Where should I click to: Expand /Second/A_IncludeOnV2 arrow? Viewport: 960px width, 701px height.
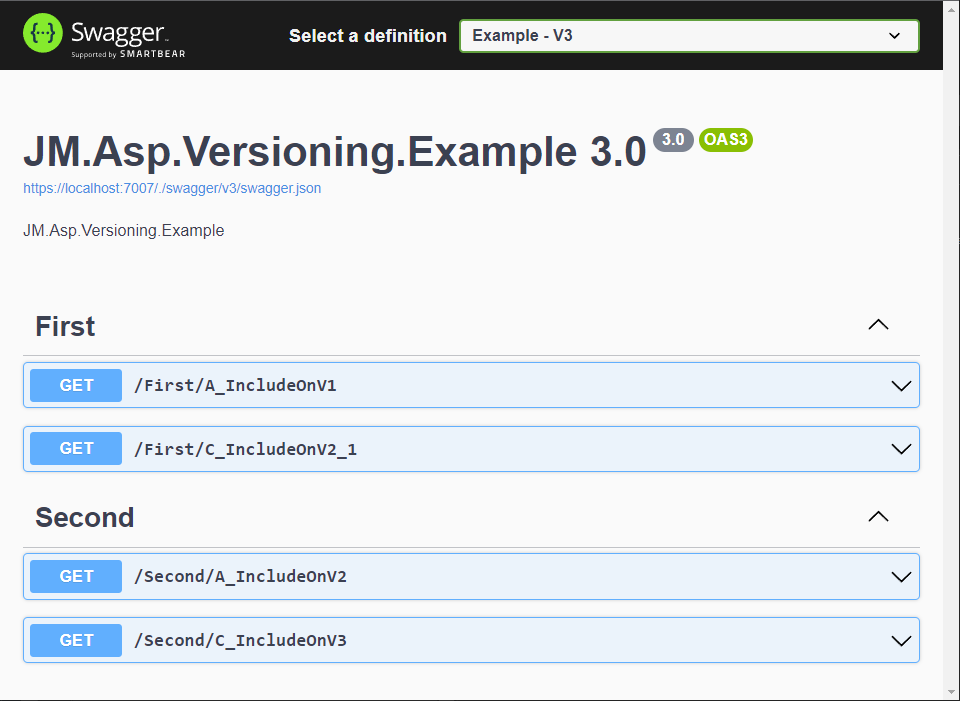[901, 577]
